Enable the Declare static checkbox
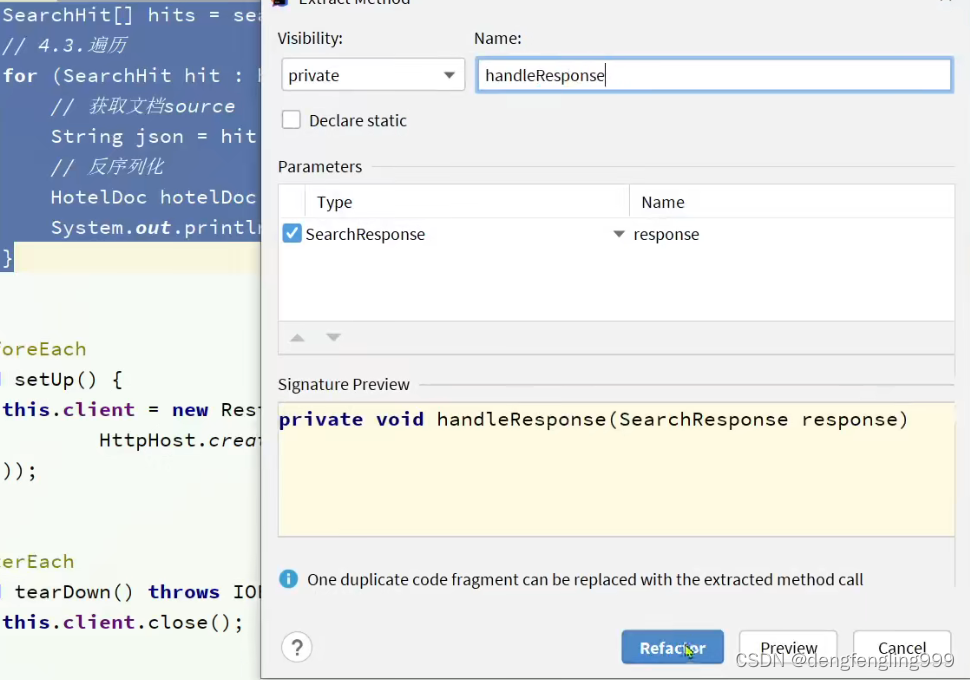The height and width of the screenshot is (680, 970). point(291,120)
